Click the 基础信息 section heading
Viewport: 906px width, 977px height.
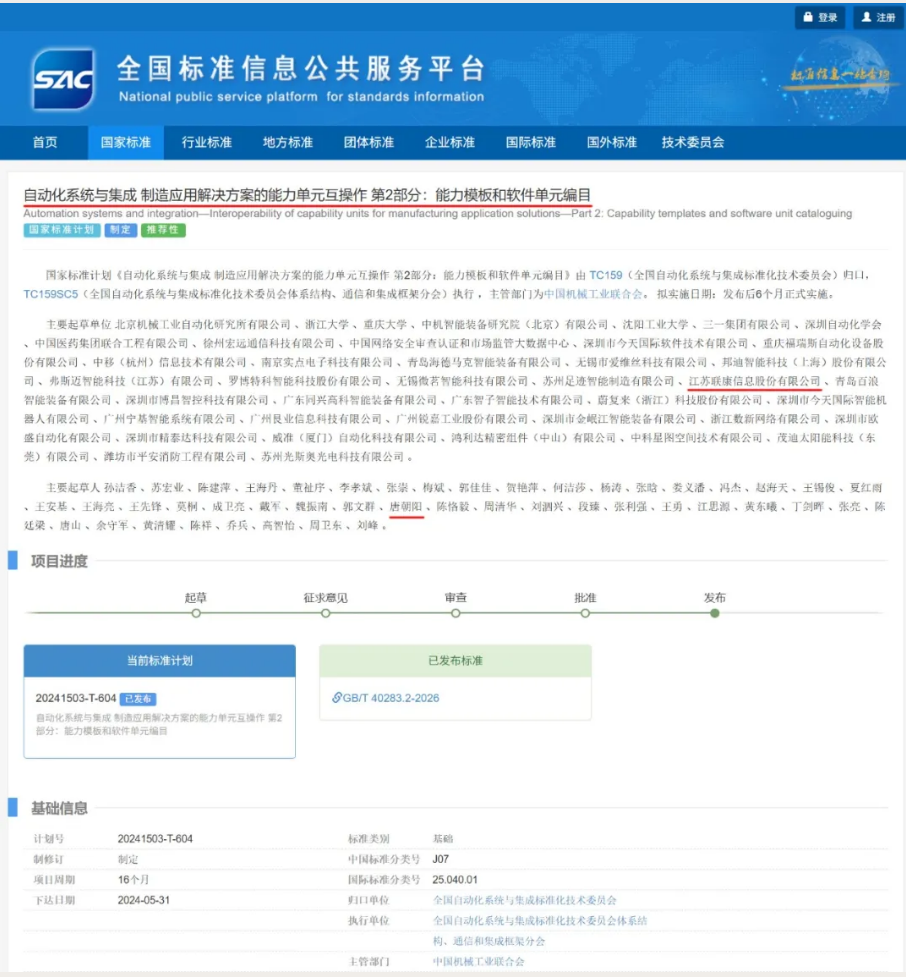(59, 808)
